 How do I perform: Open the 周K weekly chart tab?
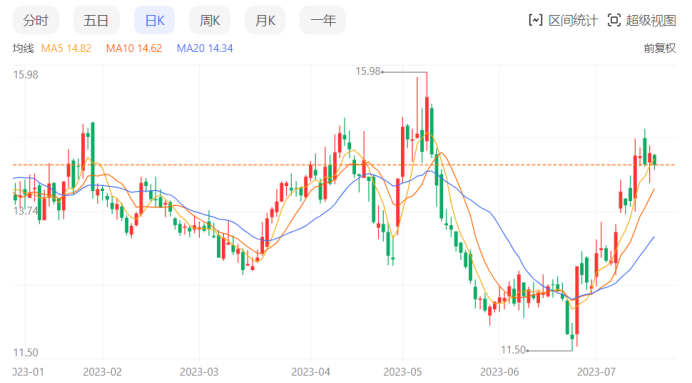[x=210, y=20]
